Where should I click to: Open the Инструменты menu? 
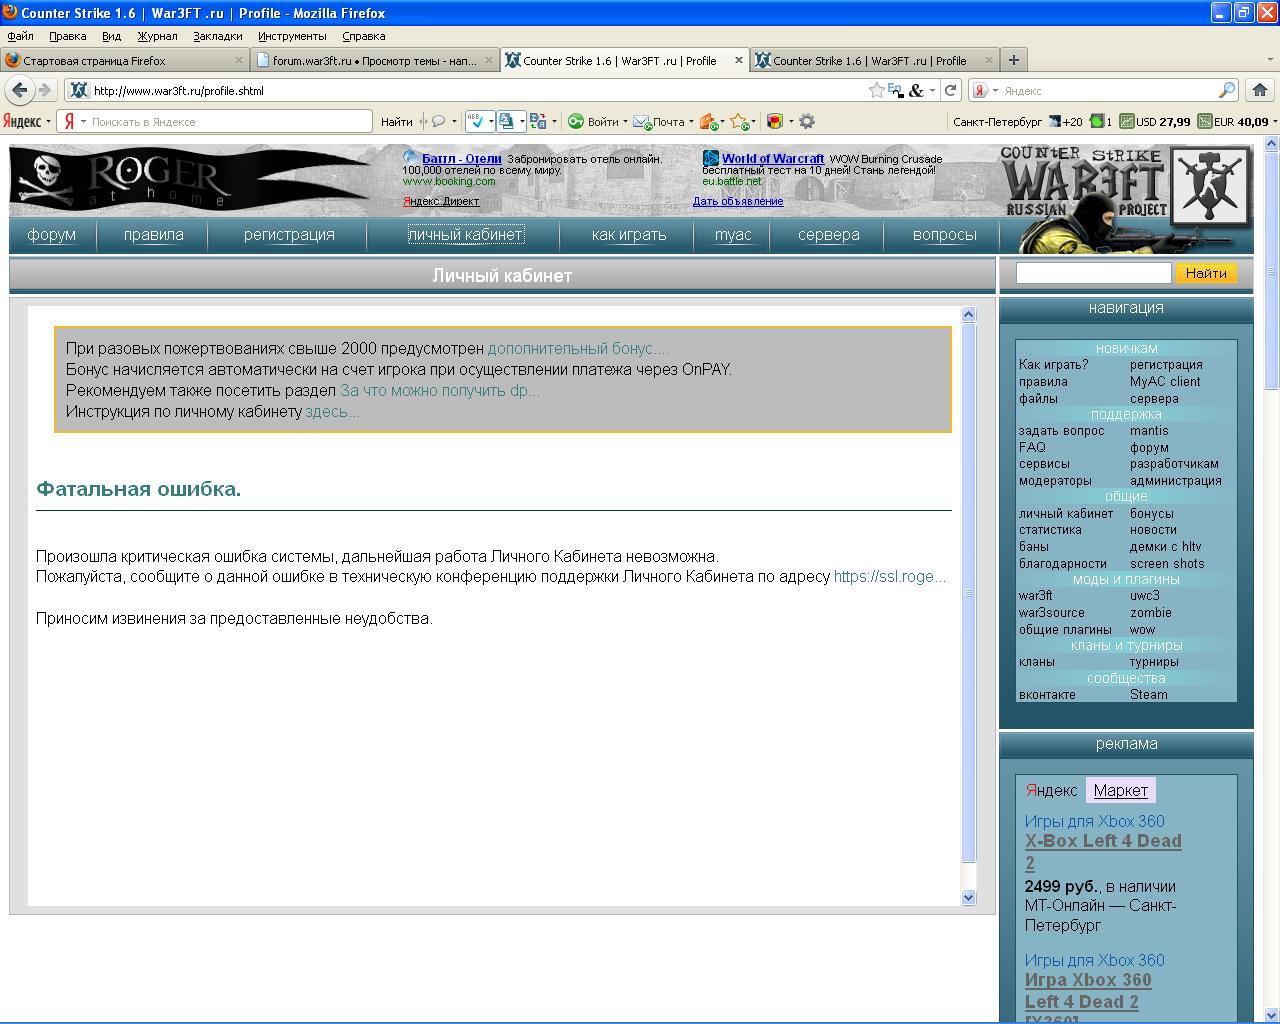292,36
